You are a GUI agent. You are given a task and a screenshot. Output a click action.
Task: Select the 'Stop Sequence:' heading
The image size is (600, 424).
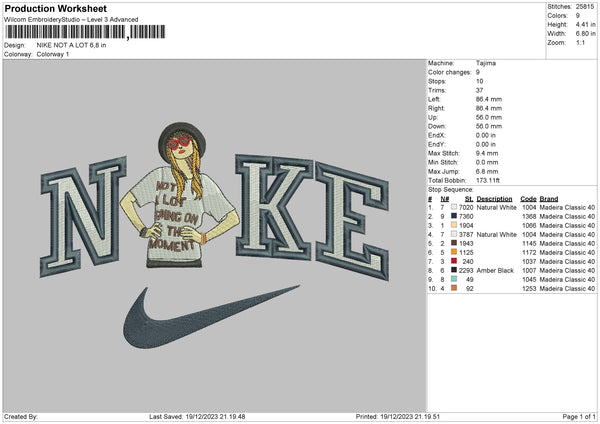450,189
